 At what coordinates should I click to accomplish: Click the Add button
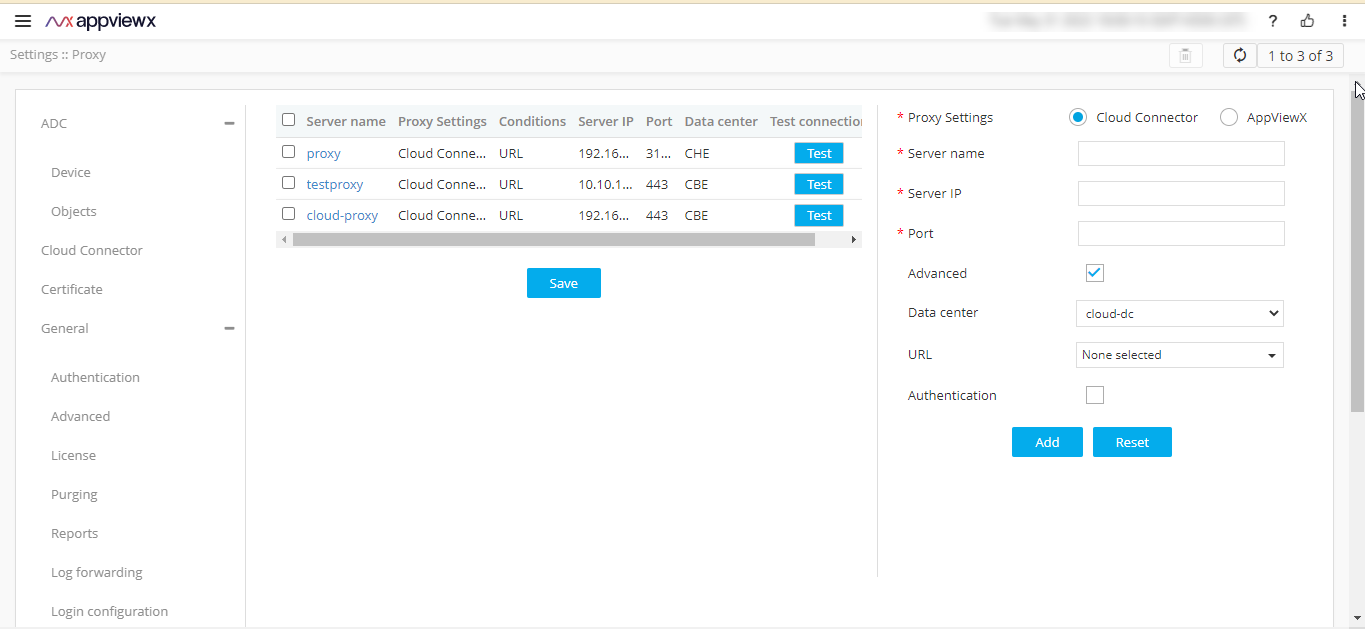point(1047,442)
